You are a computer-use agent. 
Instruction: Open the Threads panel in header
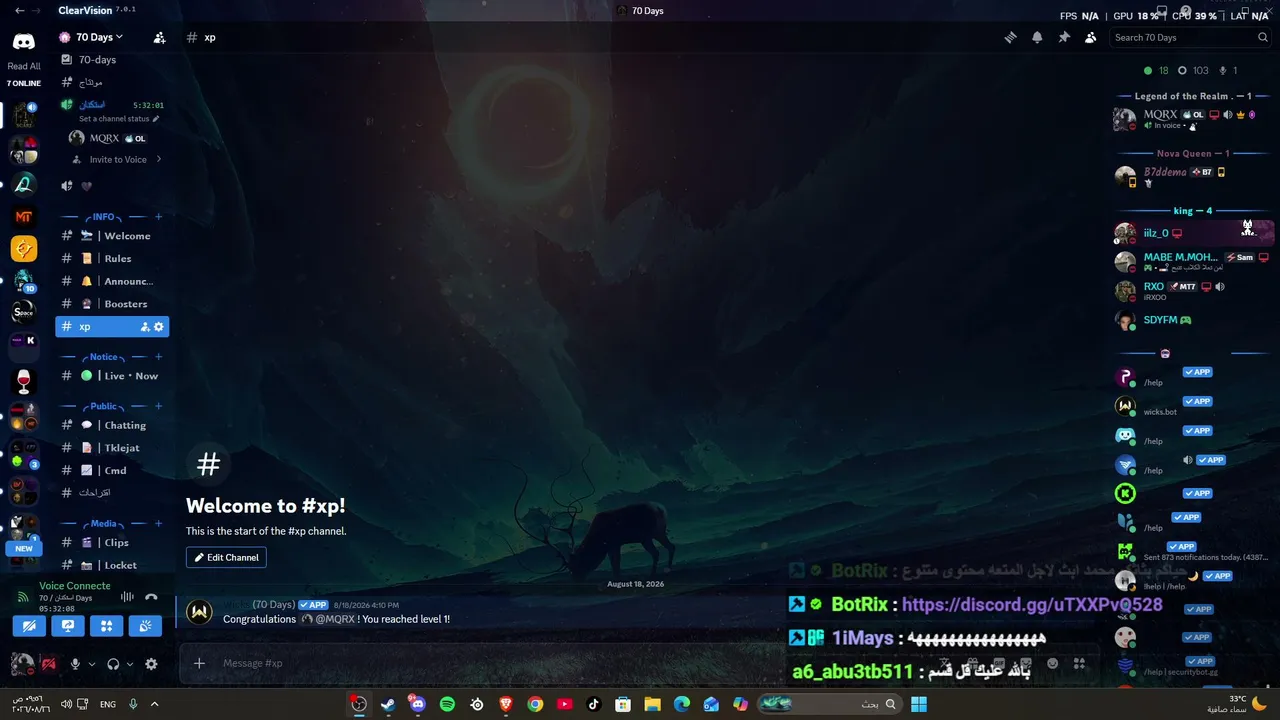pyautogui.click(x=1010, y=37)
